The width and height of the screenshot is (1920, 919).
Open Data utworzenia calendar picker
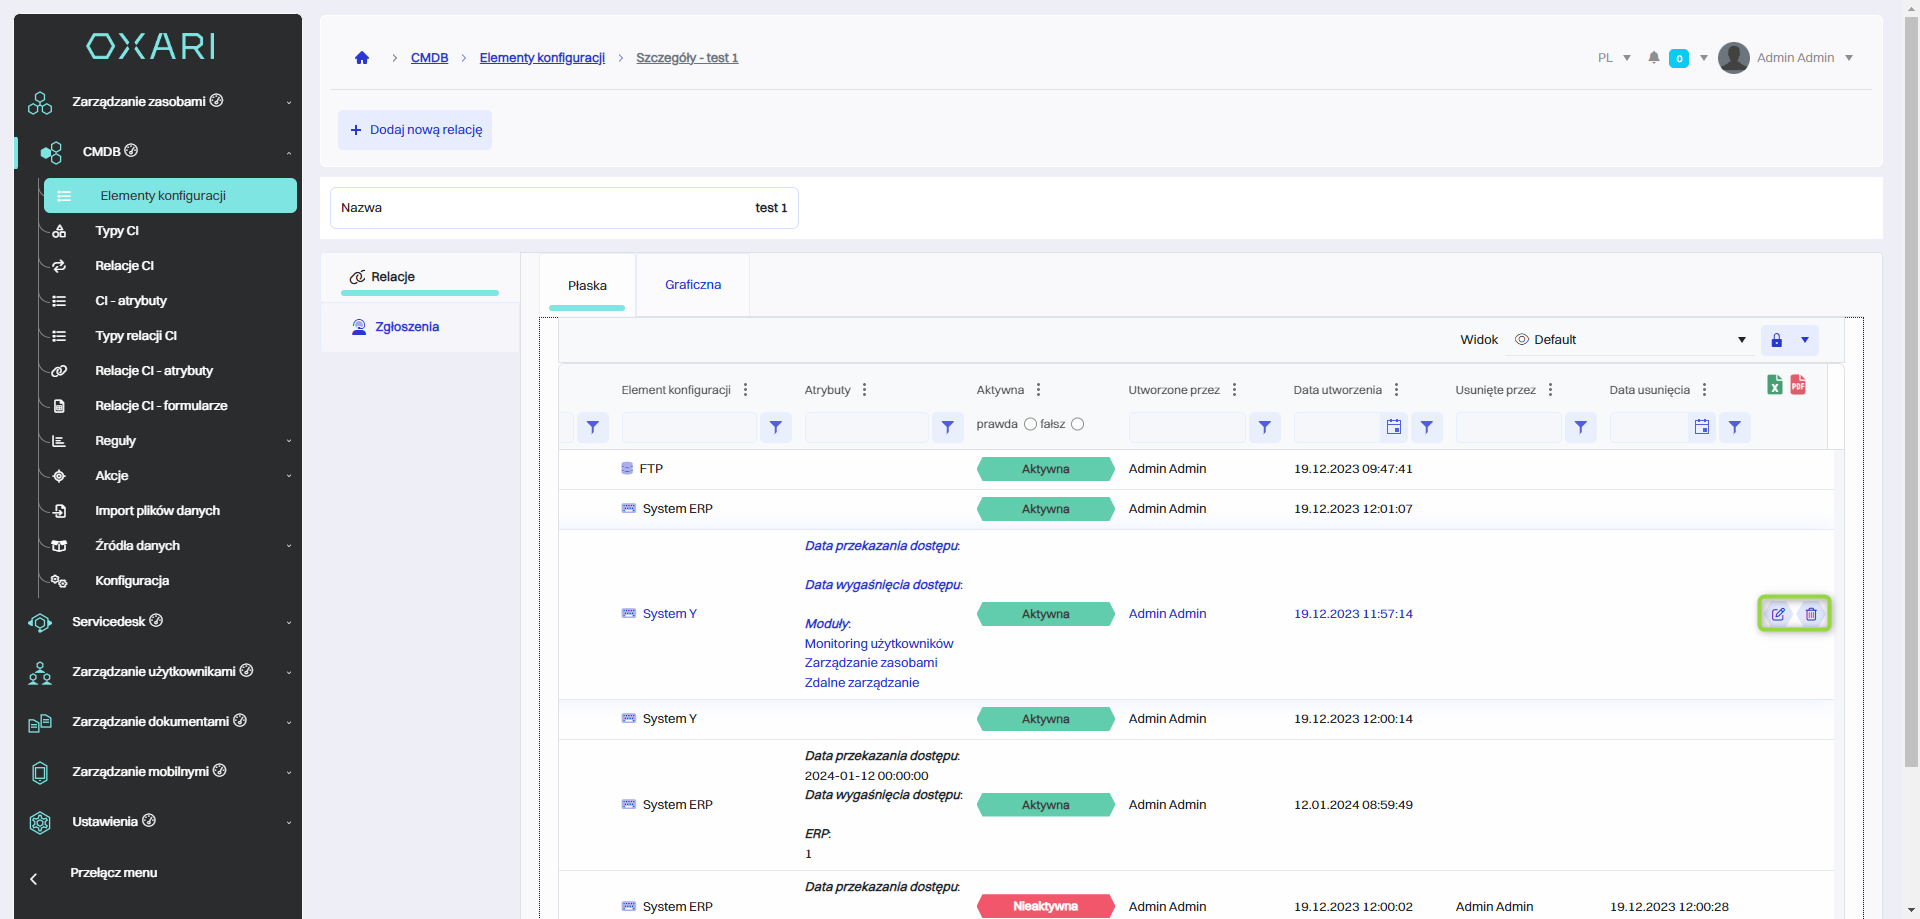click(1394, 427)
